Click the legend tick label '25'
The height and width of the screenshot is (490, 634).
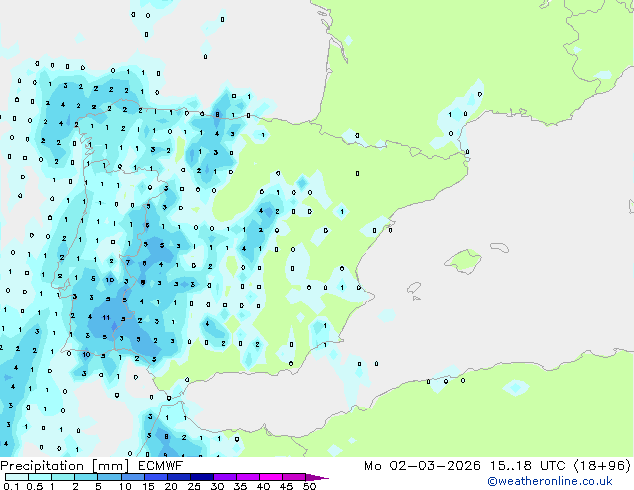[194, 486]
